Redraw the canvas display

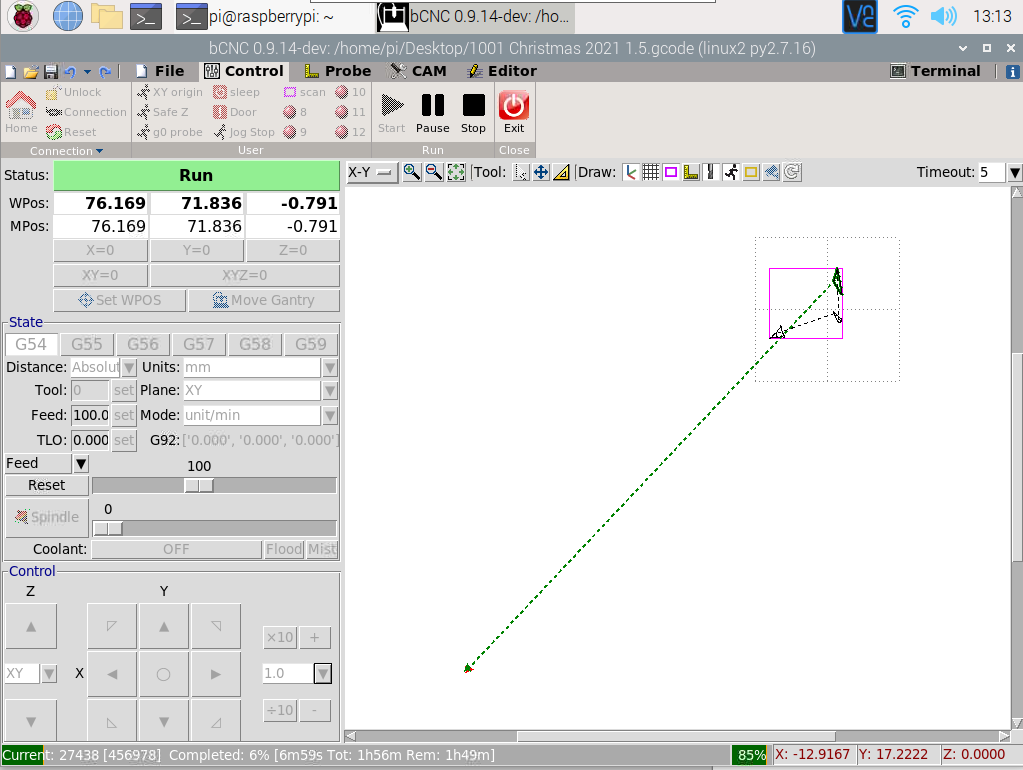[x=792, y=172]
